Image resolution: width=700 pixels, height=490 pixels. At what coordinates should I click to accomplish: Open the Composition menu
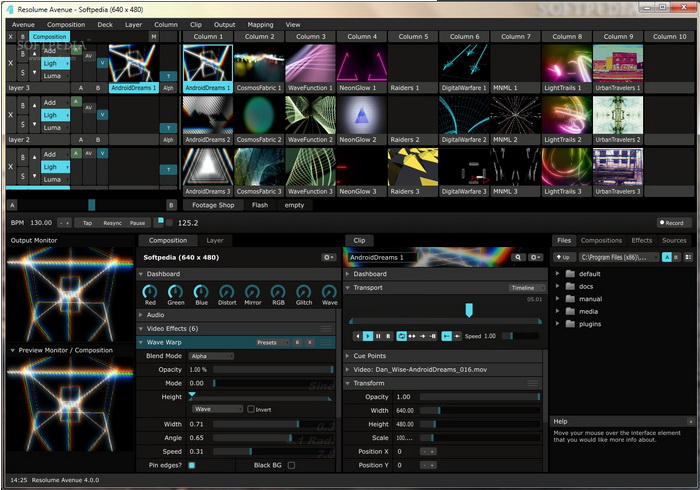pos(66,25)
